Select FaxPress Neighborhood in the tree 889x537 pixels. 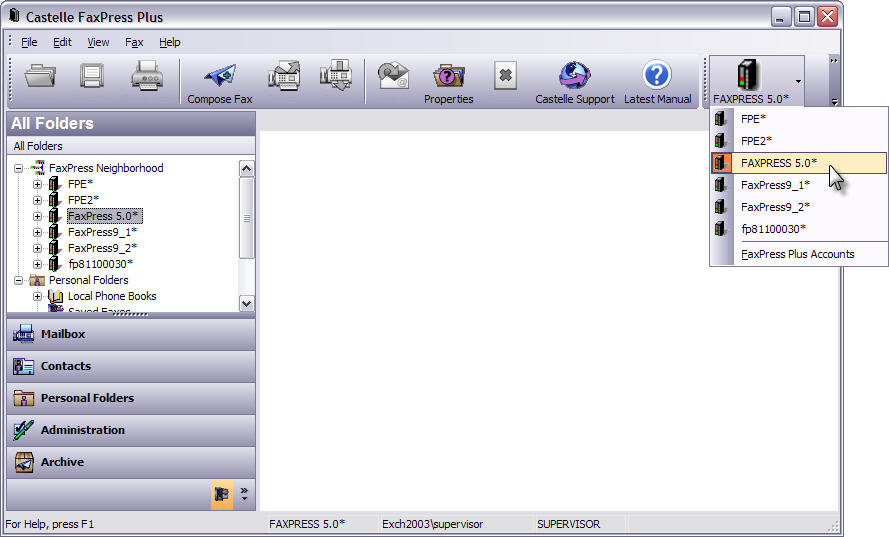pos(106,168)
